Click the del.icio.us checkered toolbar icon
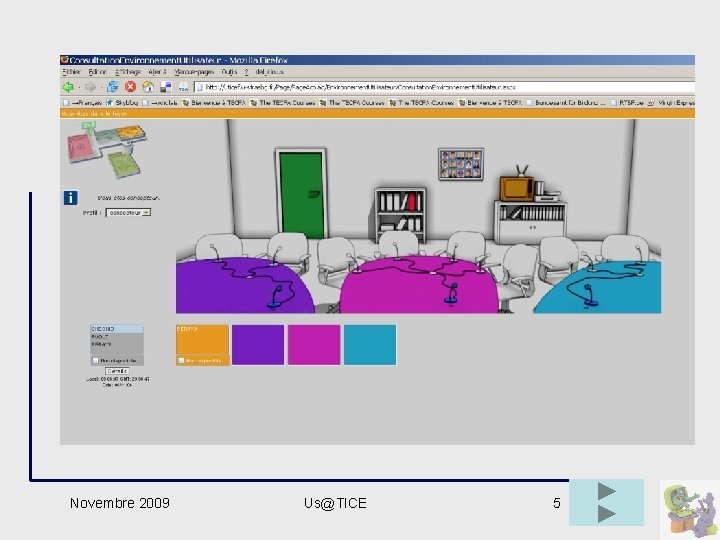 pyautogui.click(x=165, y=87)
